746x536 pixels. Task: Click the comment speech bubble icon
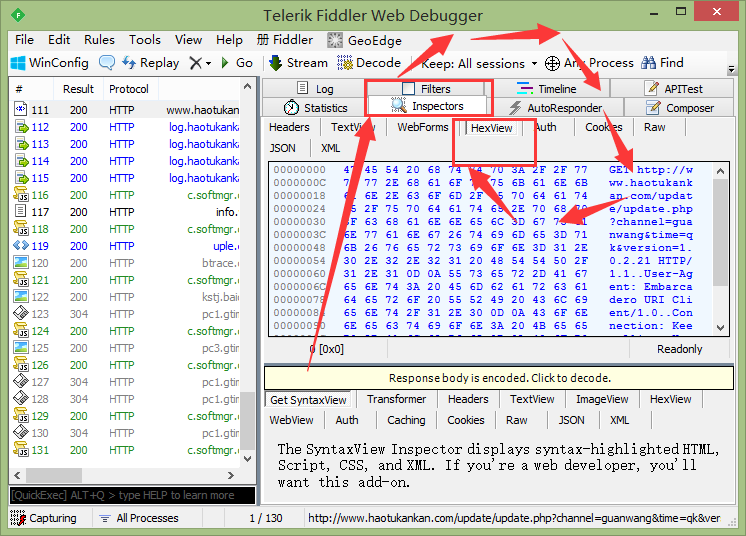(107, 63)
